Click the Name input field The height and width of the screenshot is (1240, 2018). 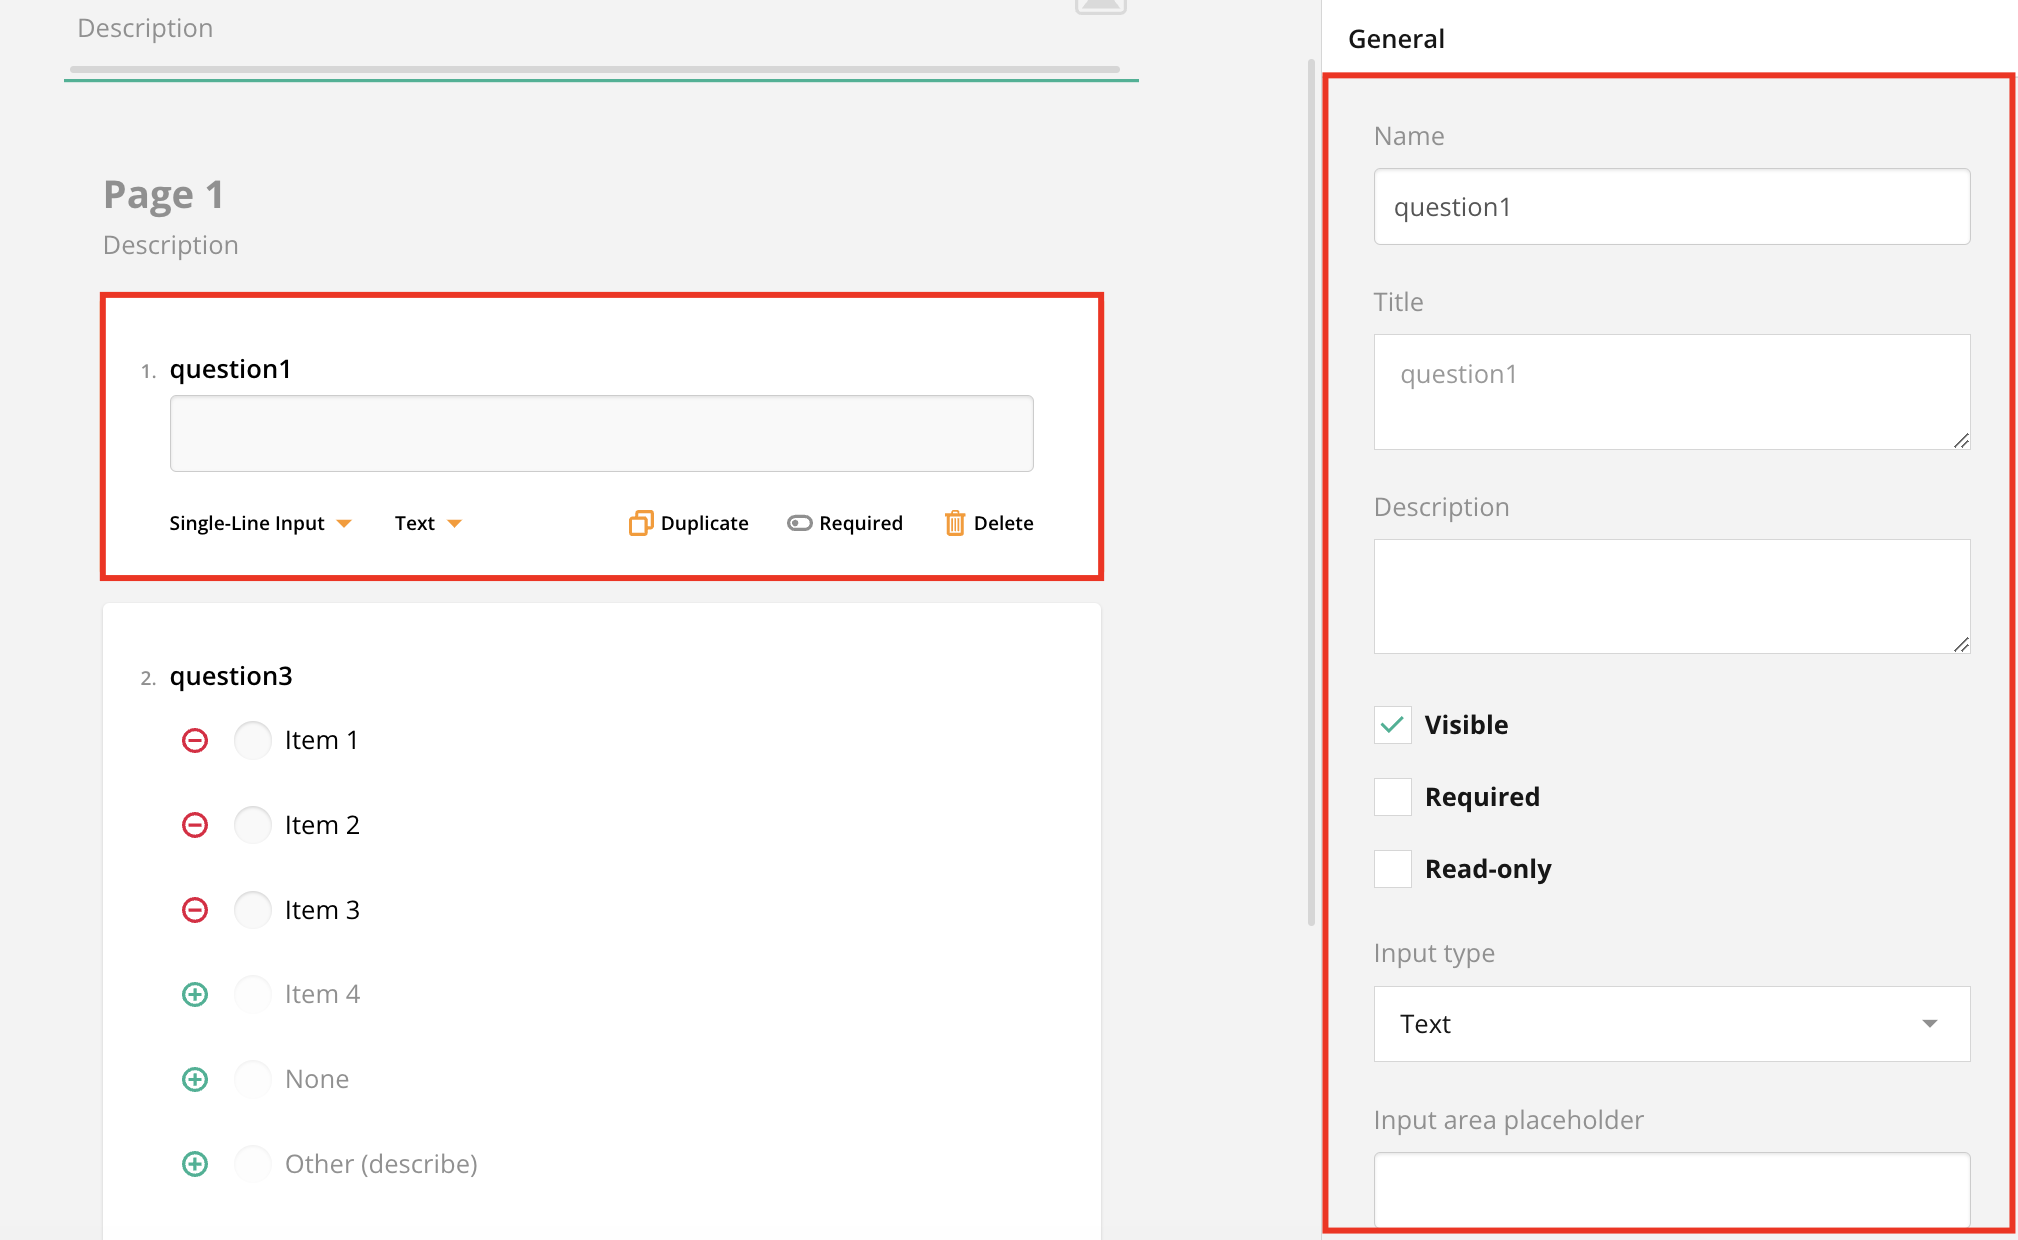pos(1671,207)
